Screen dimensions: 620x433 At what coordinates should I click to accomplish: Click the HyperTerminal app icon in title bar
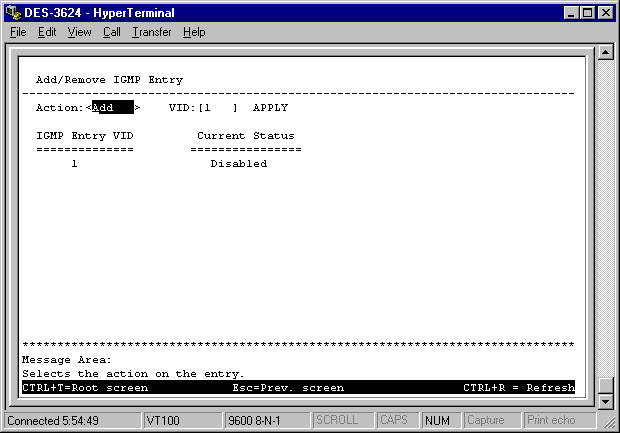12,12
